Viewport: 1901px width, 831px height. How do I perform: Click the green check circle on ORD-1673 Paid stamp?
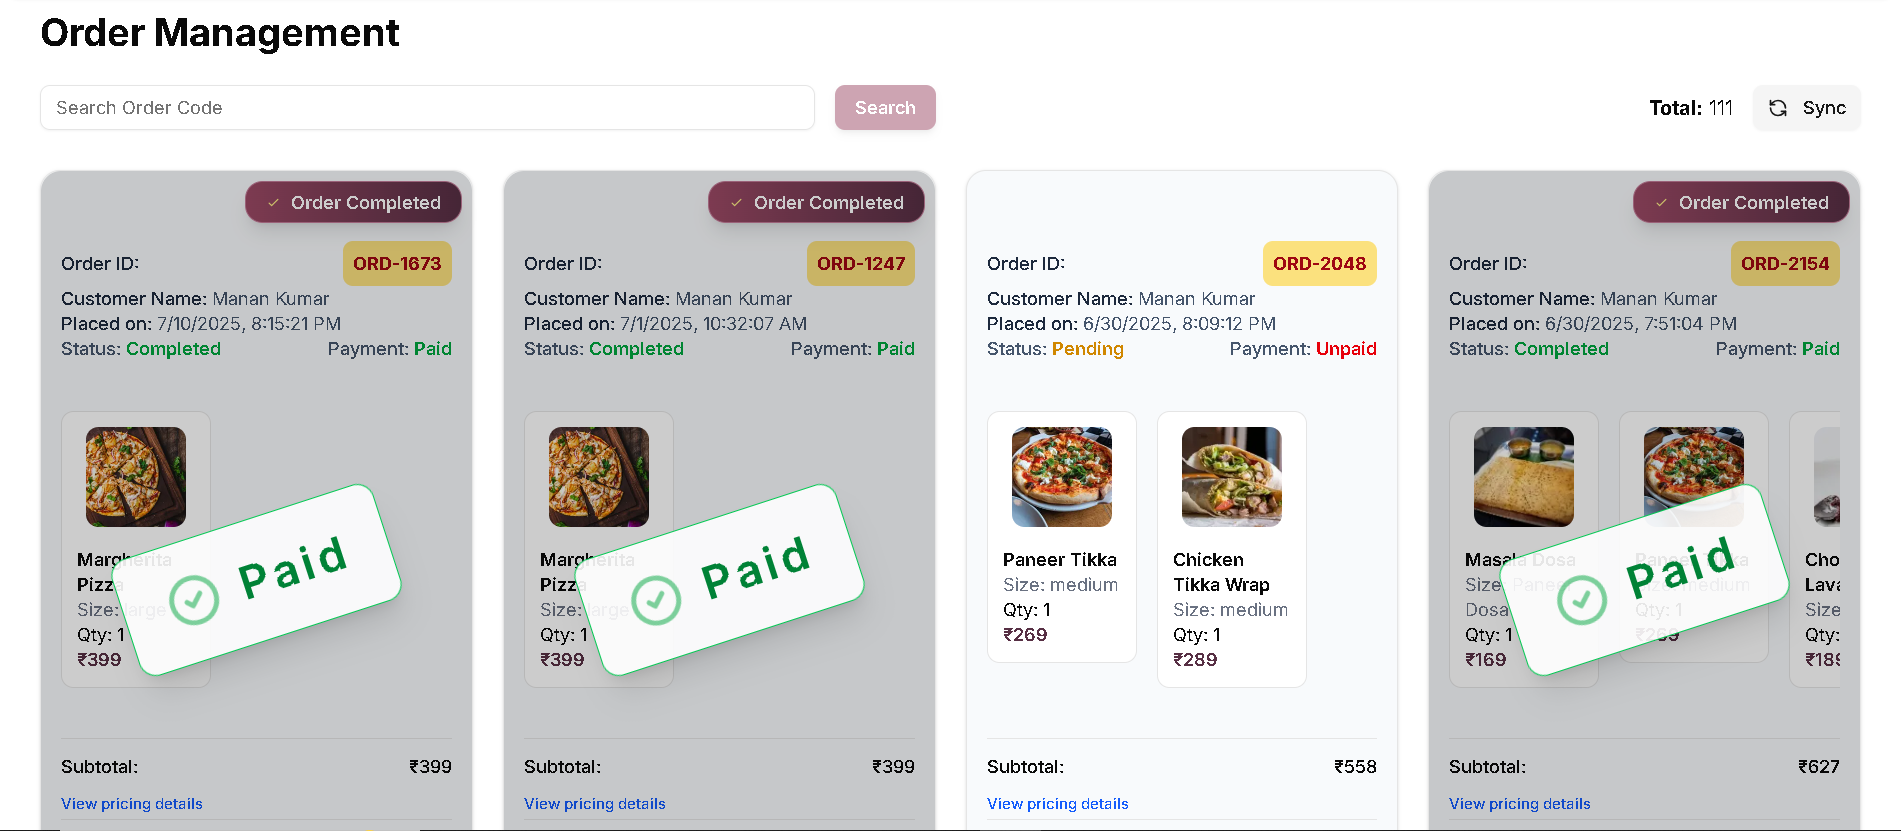click(194, 600)
